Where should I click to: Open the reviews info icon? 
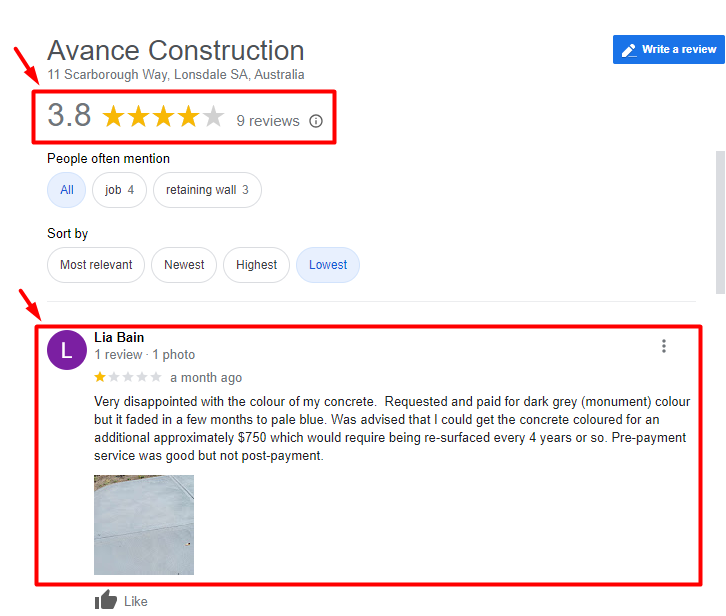(316, 121)
